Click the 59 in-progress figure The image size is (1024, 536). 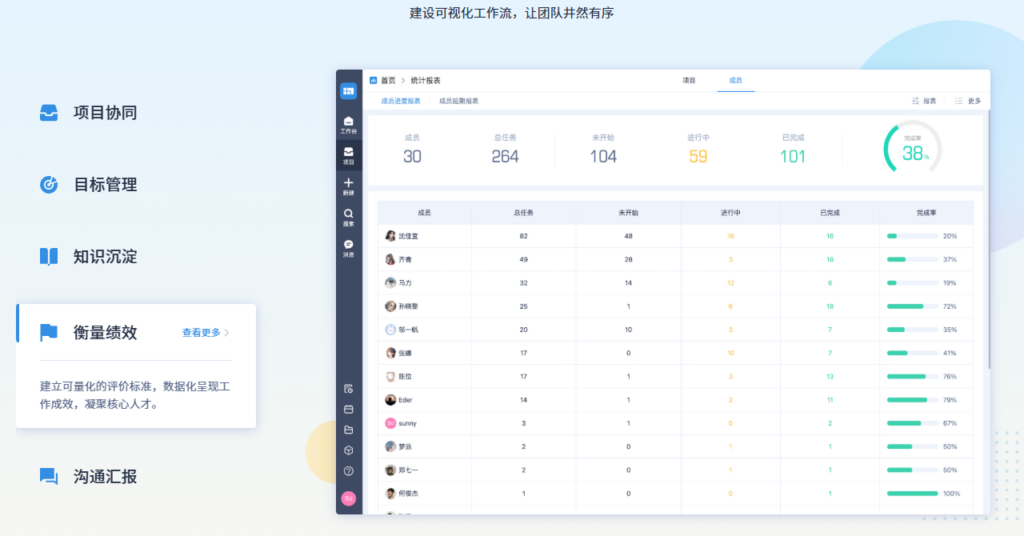698,157
